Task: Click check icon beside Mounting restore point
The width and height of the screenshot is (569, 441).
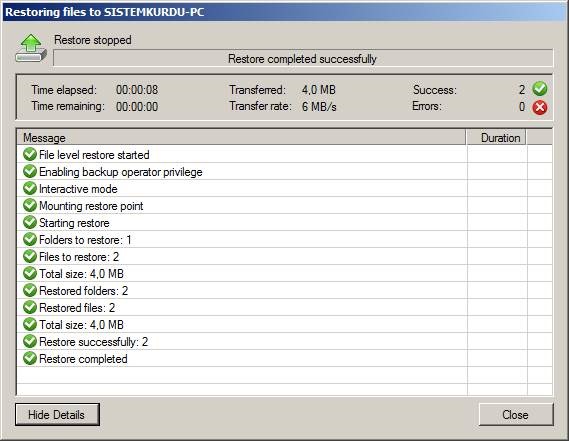Action: pyautogui.click(x=30, y=205)
